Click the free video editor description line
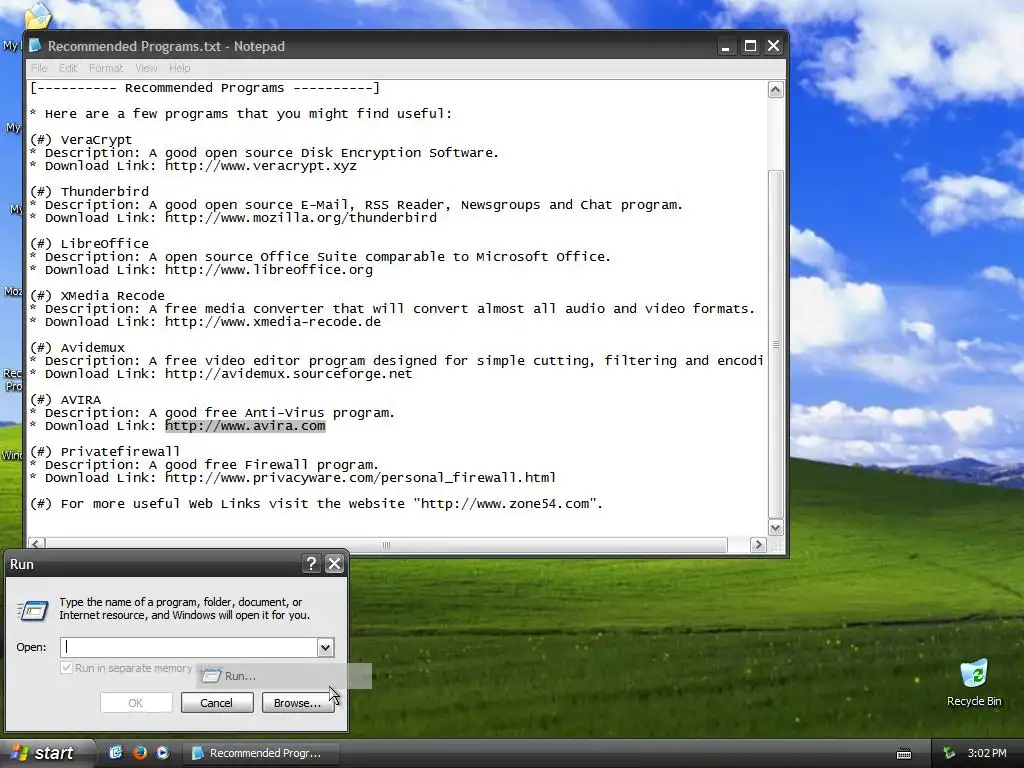The width and height of the screenshot is (1024, 768). tap(396, 360)
